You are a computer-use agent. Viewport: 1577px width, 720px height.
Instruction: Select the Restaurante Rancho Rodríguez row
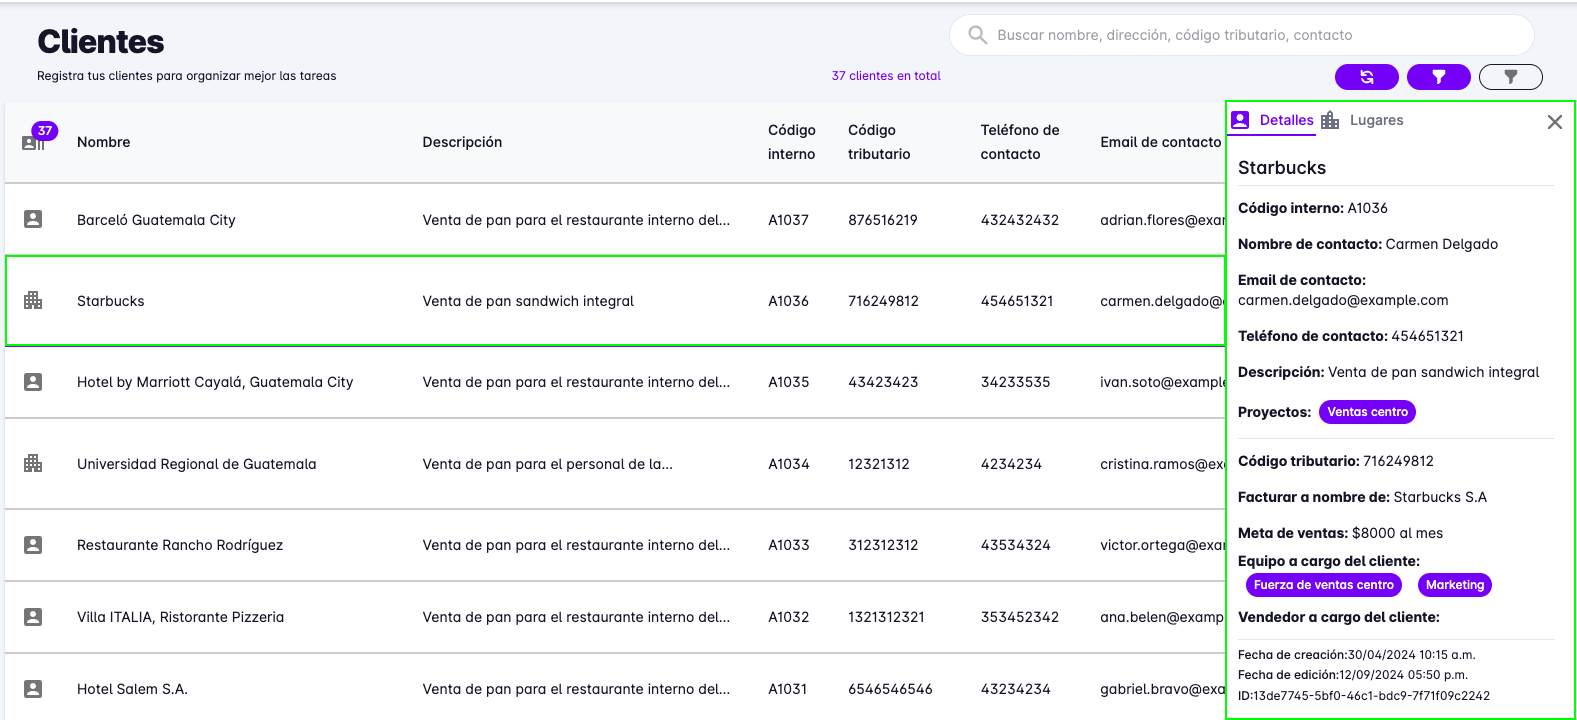[x=180, y=545]
